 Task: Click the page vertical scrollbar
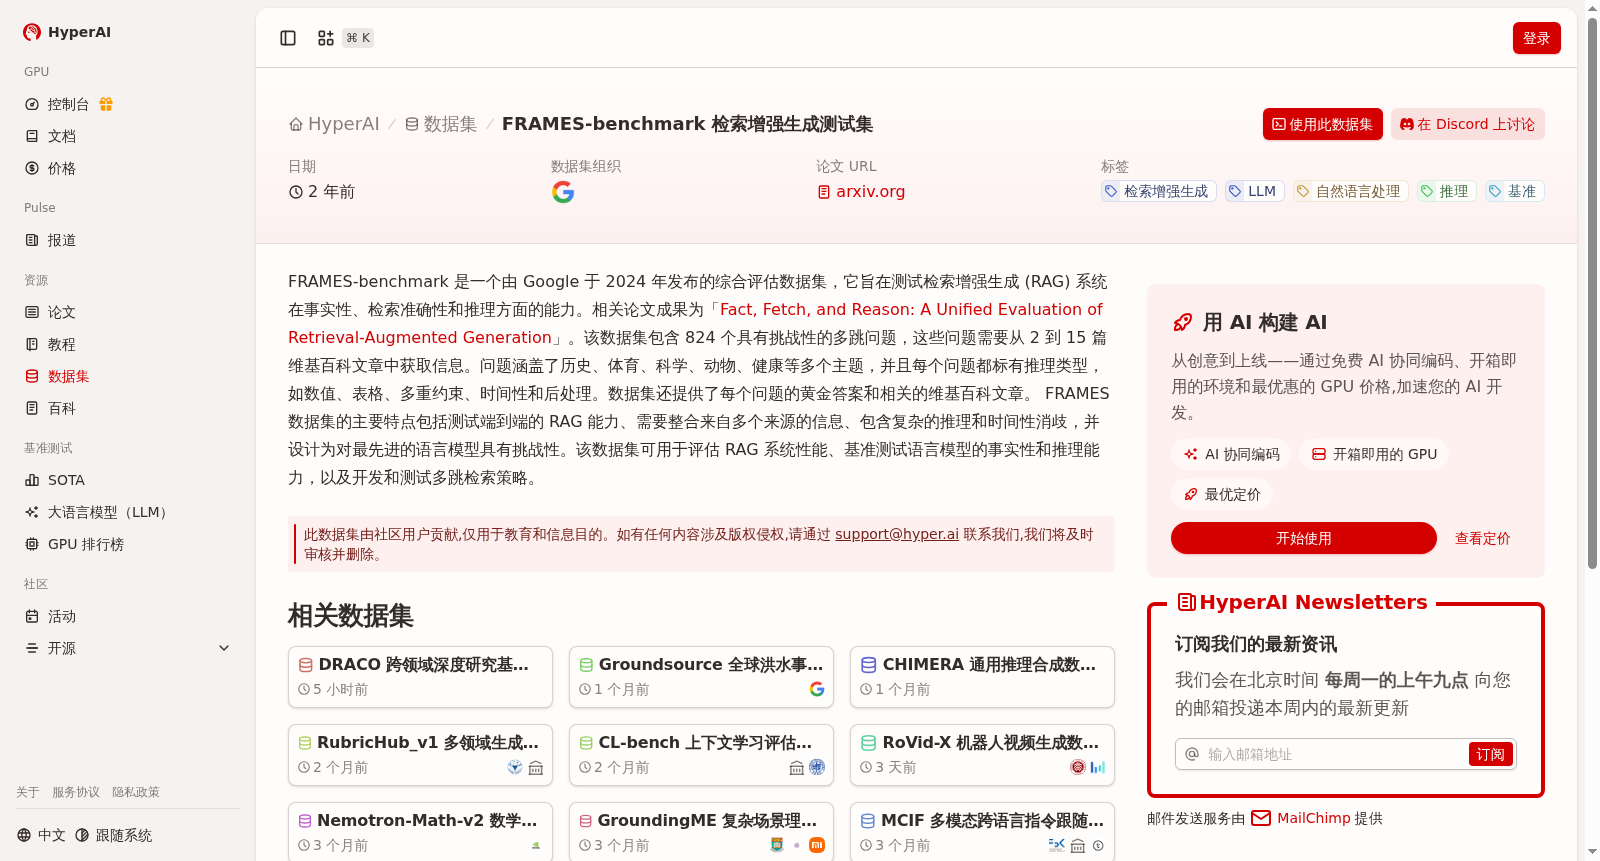(1592, 293)
